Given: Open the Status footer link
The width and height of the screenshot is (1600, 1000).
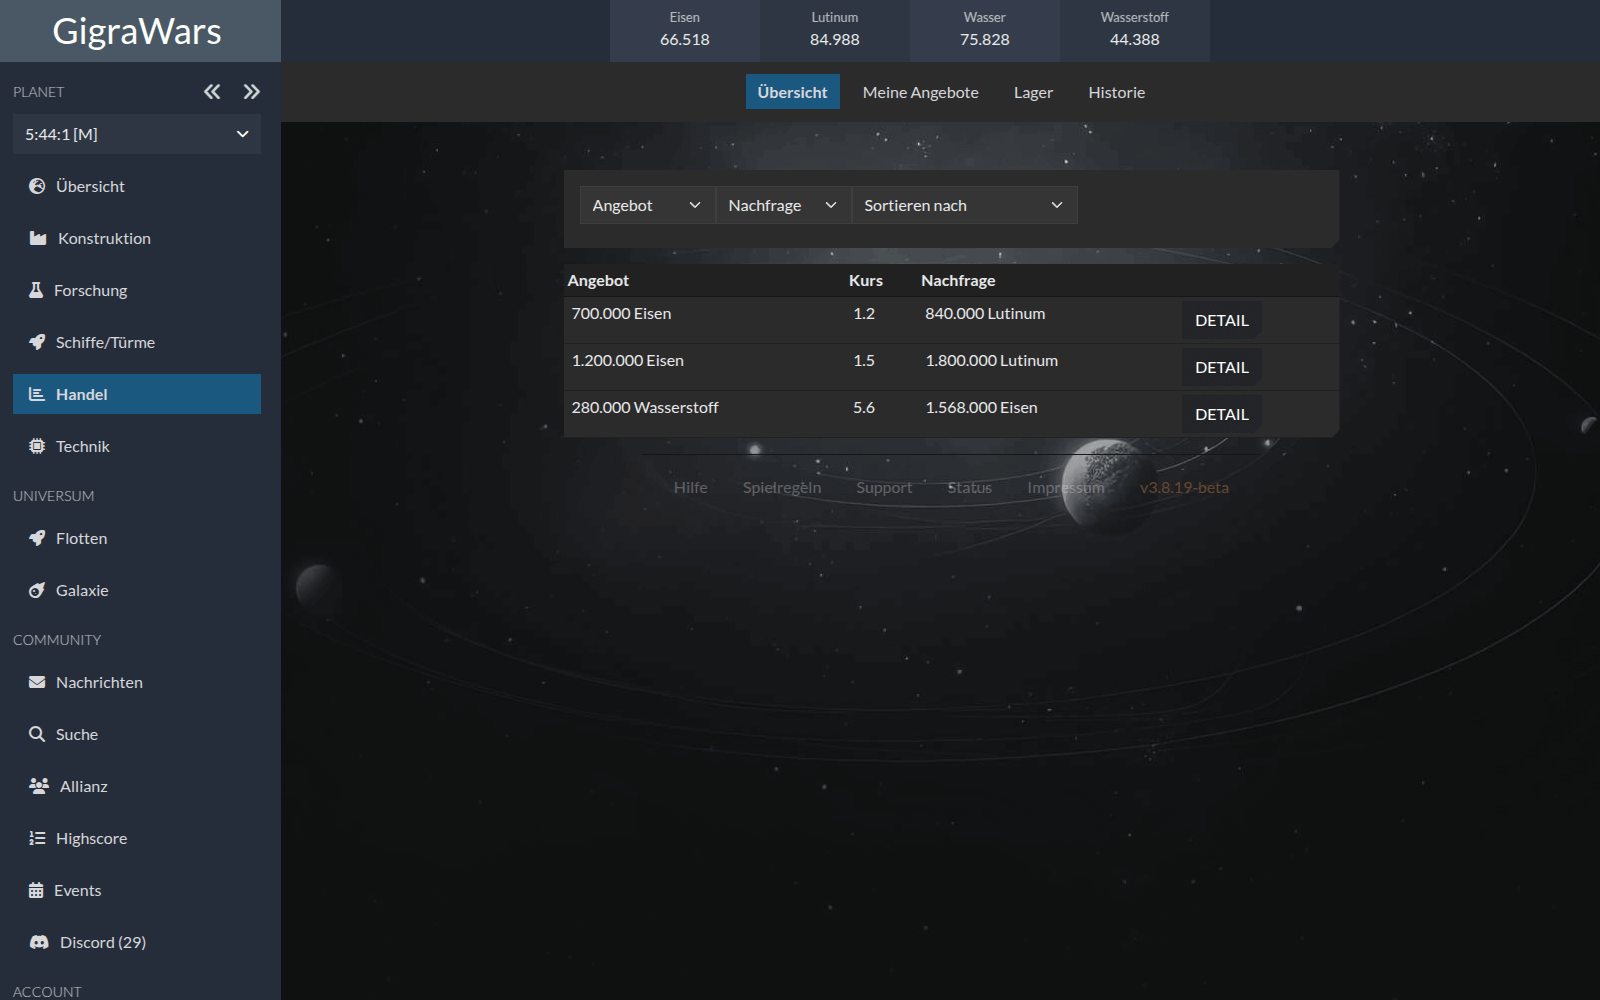Looking at the screenshot, I should 969,488.
